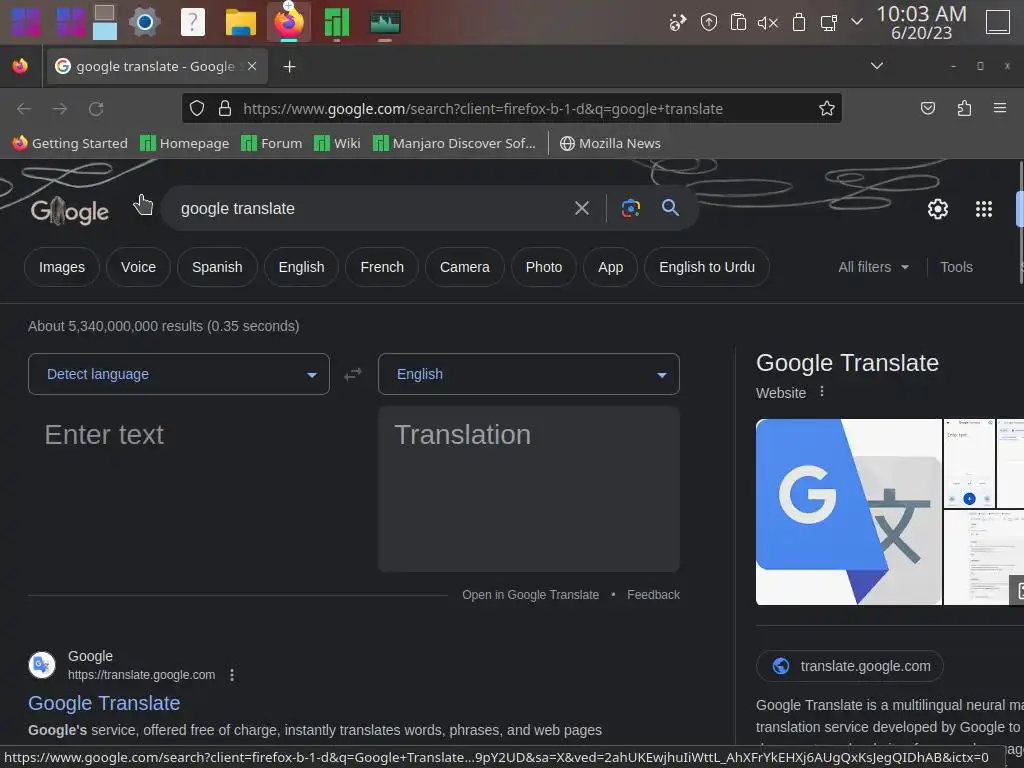Visit translate.google.com chip in knowledge panel
Image resolution: width=1024 pixels, height=768 pixels.
[x=850, y=666]
